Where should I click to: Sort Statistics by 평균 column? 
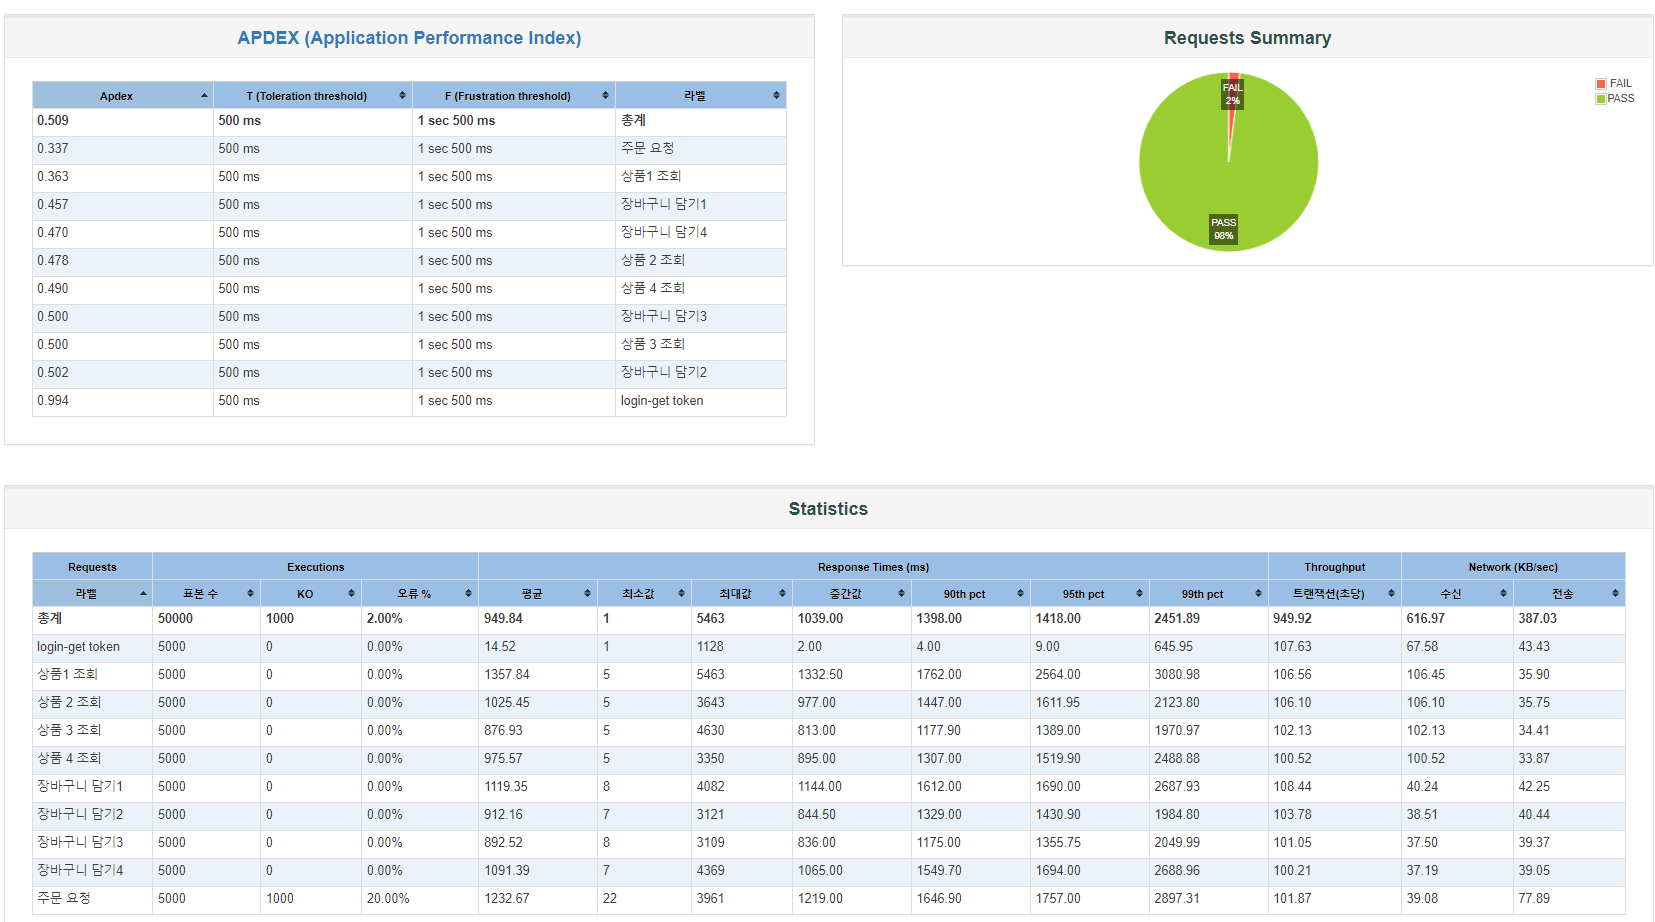pos(537,594)
